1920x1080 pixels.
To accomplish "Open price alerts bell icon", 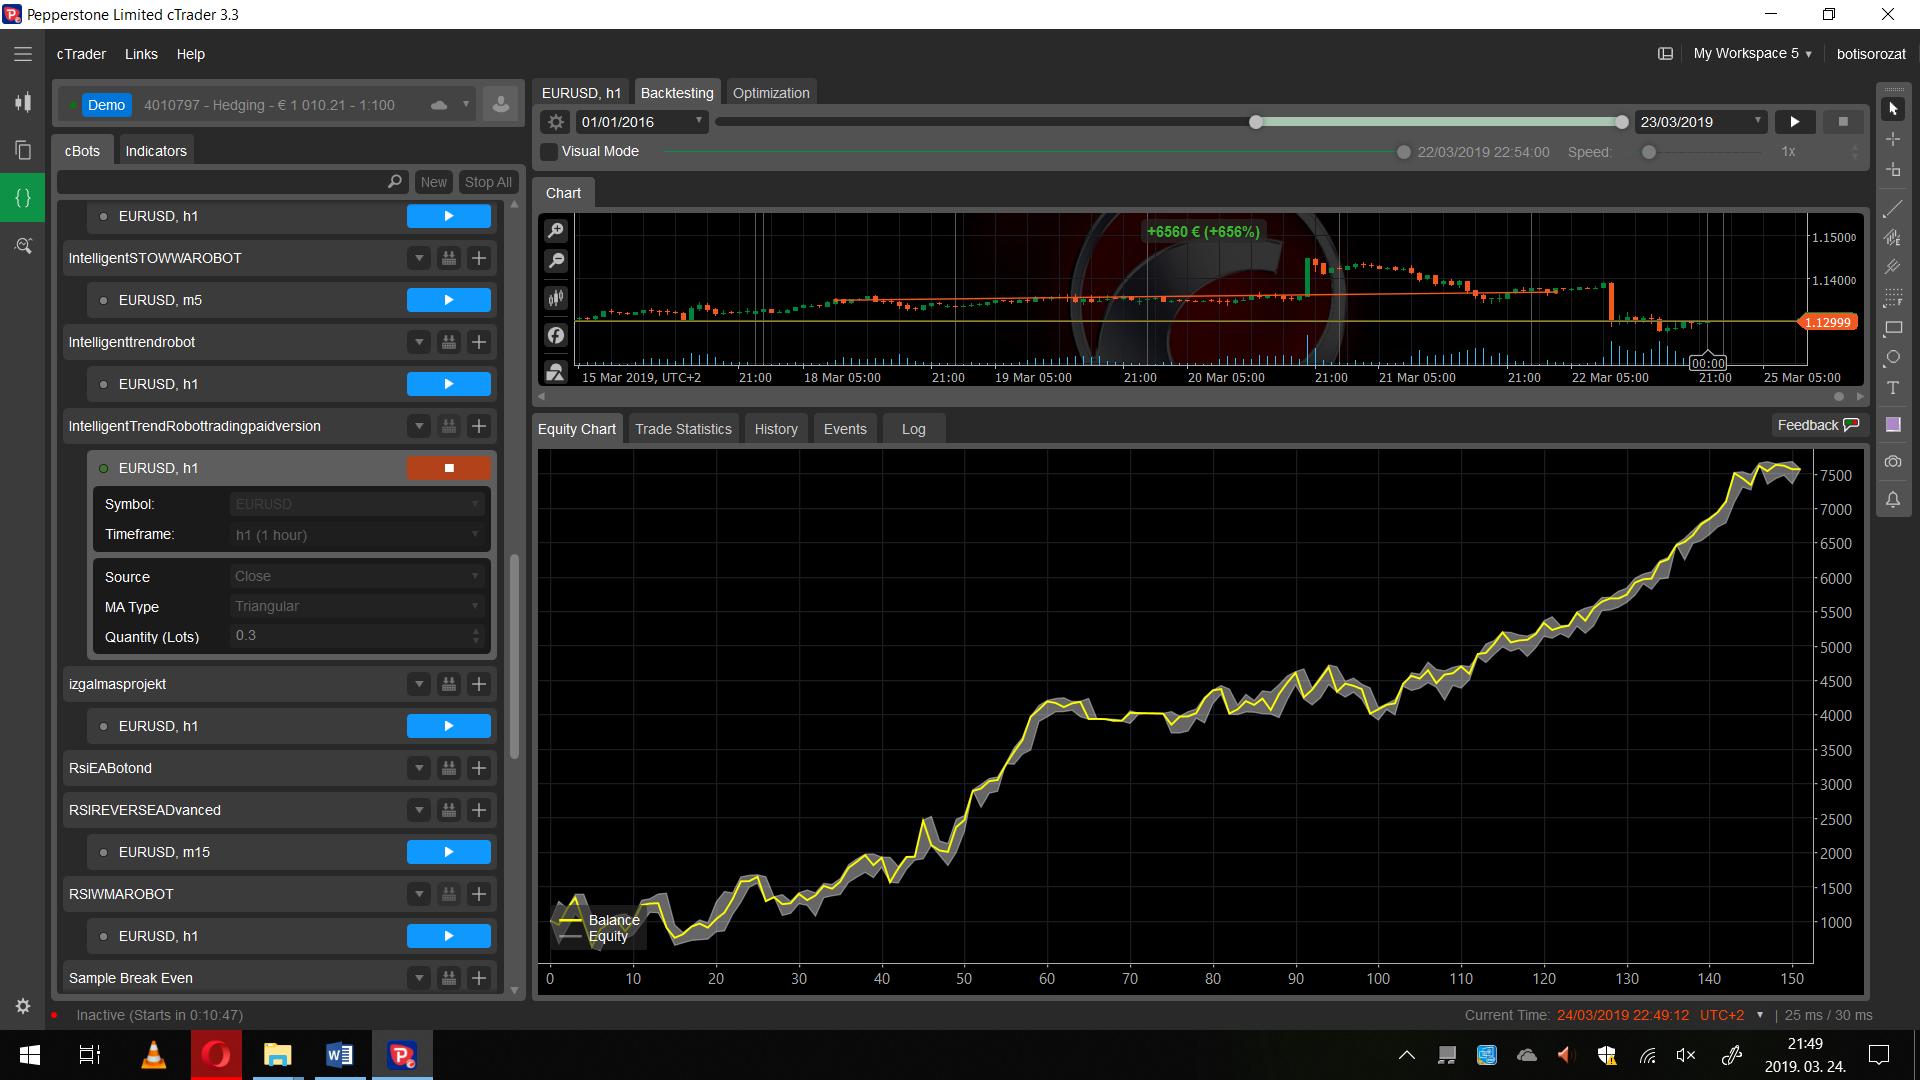I will coord(1893,500).
